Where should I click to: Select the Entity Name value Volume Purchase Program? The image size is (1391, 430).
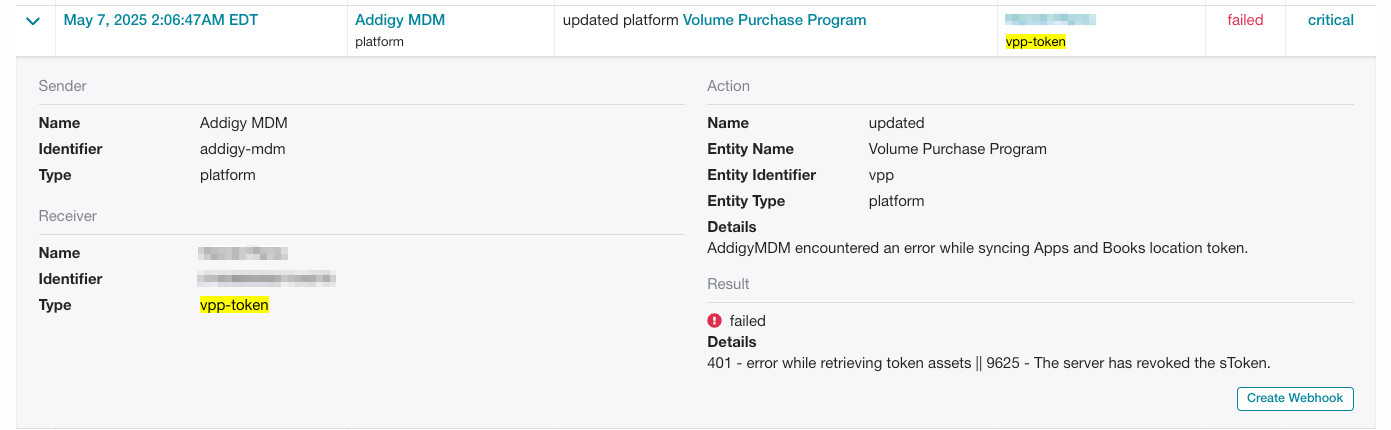(958, 149)
